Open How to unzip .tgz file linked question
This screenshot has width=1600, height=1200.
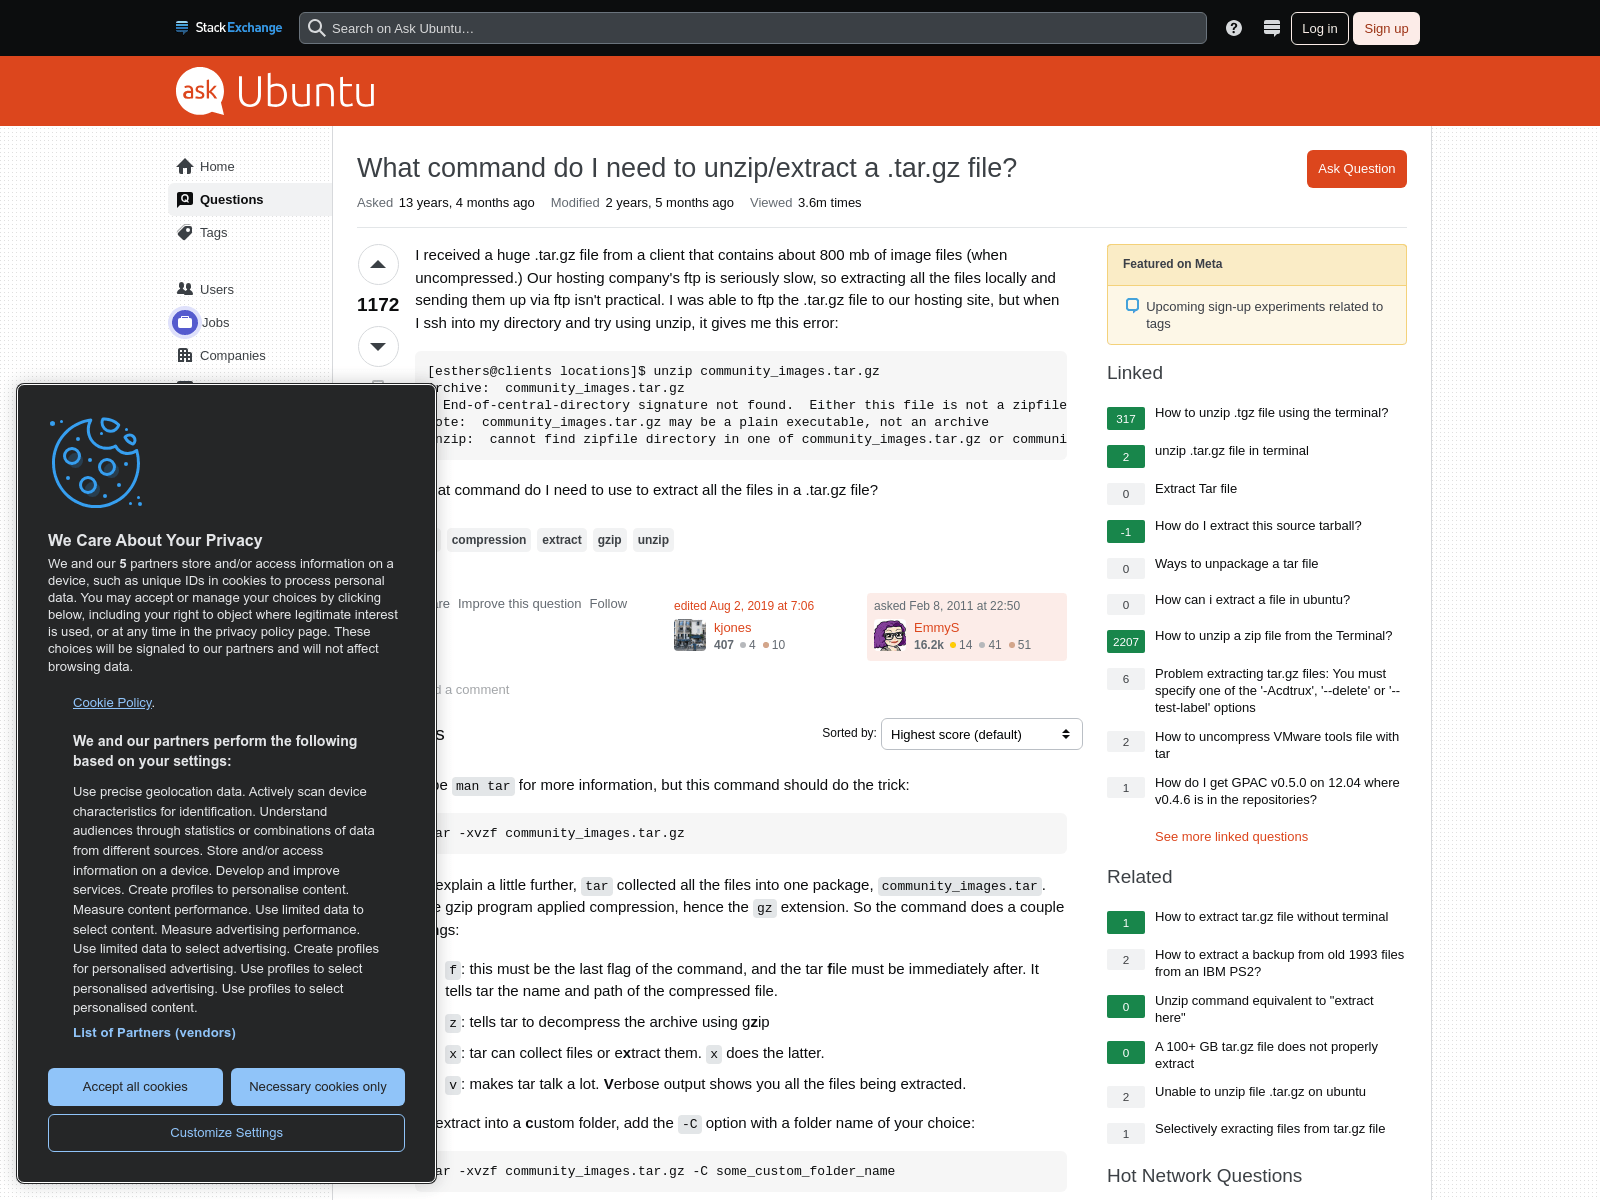point(1271,413)
